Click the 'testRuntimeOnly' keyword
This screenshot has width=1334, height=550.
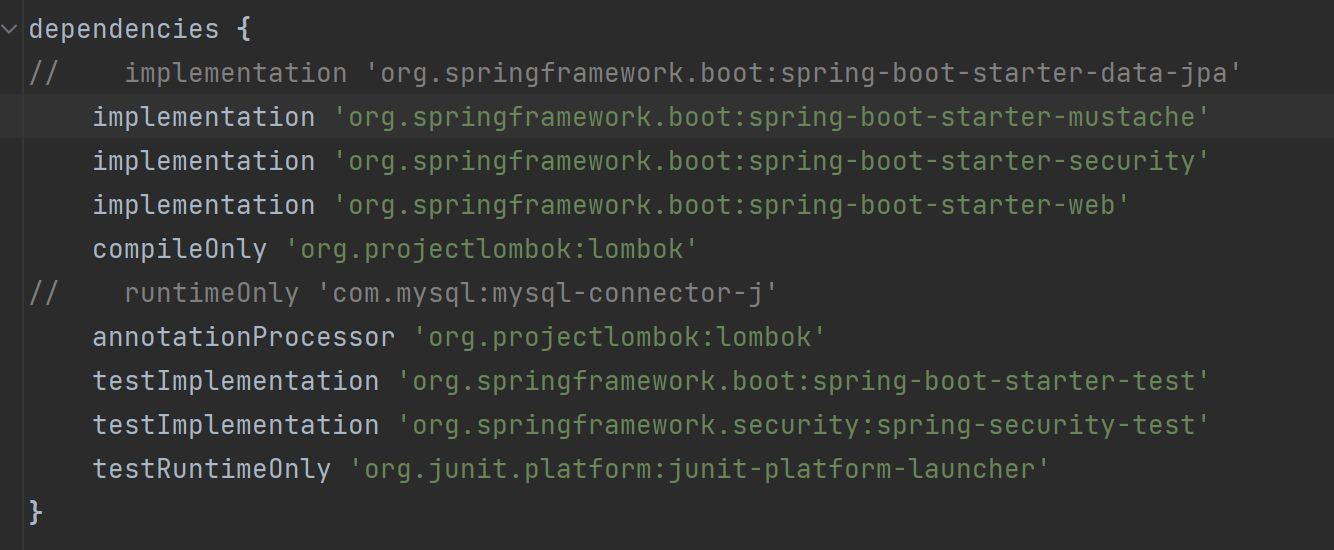point(212,469)
